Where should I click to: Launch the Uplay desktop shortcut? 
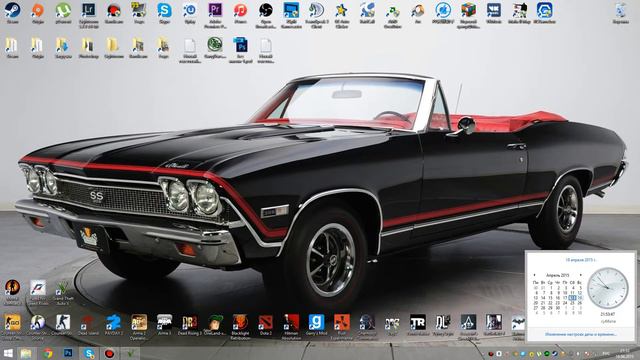coord(189,13)
